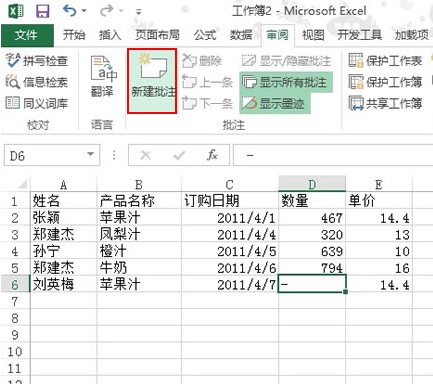The image size is (433, 384).
Task: Click the Excel application icon
Action: point(16,11)
